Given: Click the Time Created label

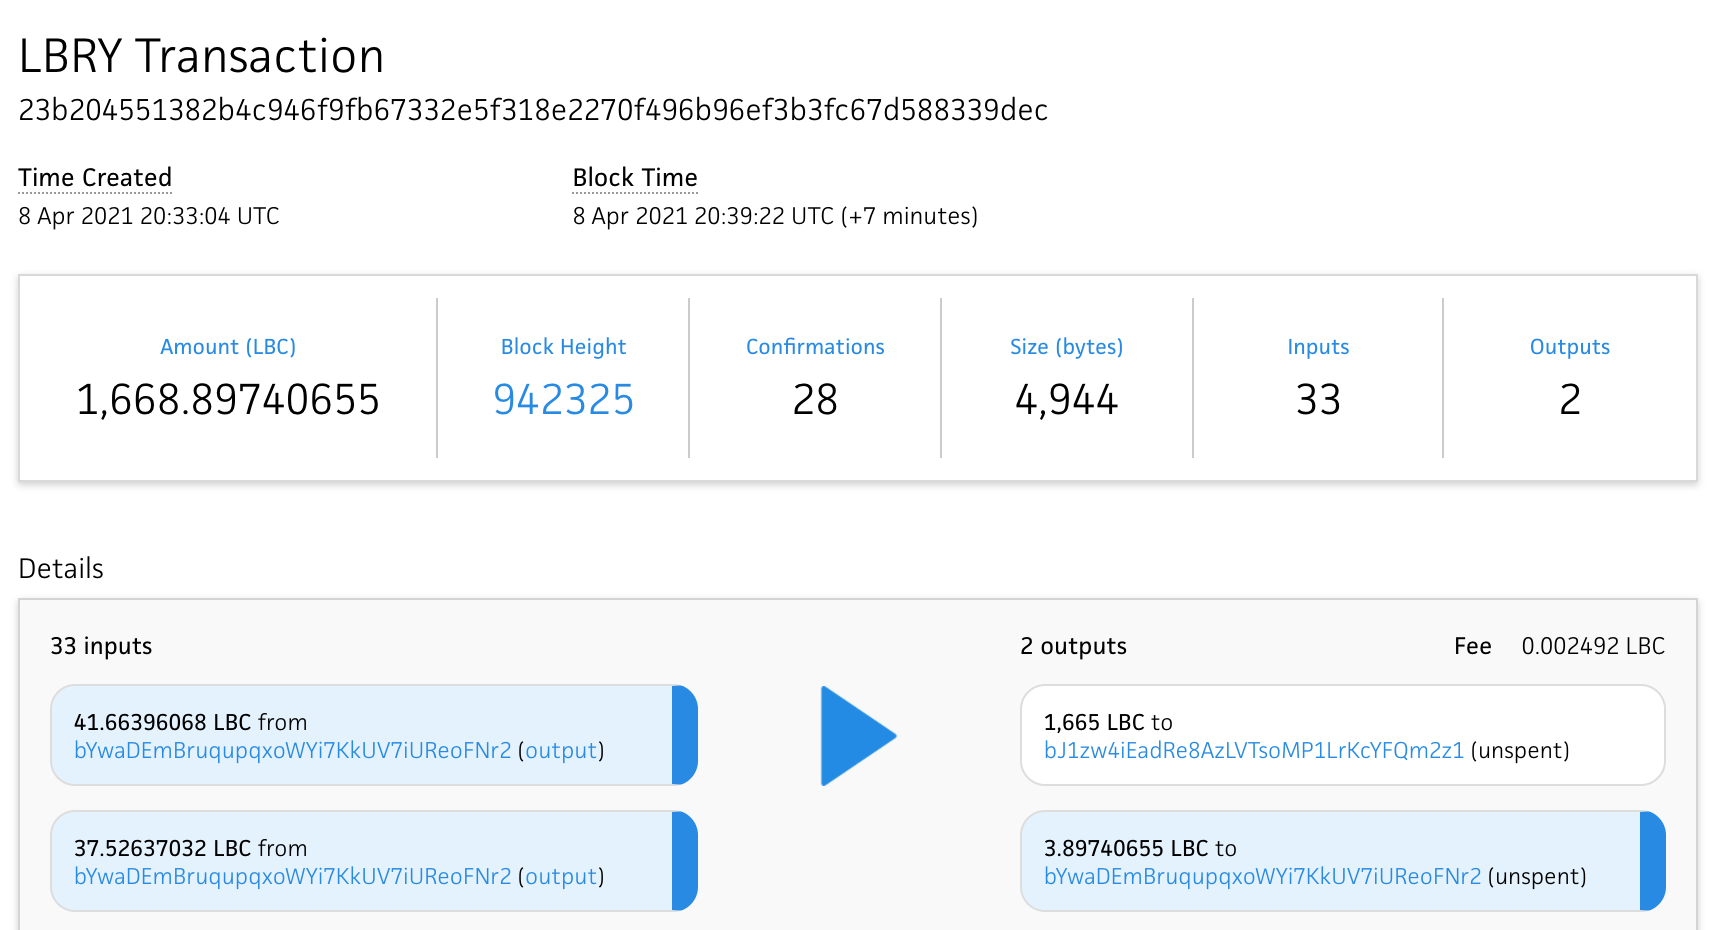Looking at the screenshot, I should (95, 178).
